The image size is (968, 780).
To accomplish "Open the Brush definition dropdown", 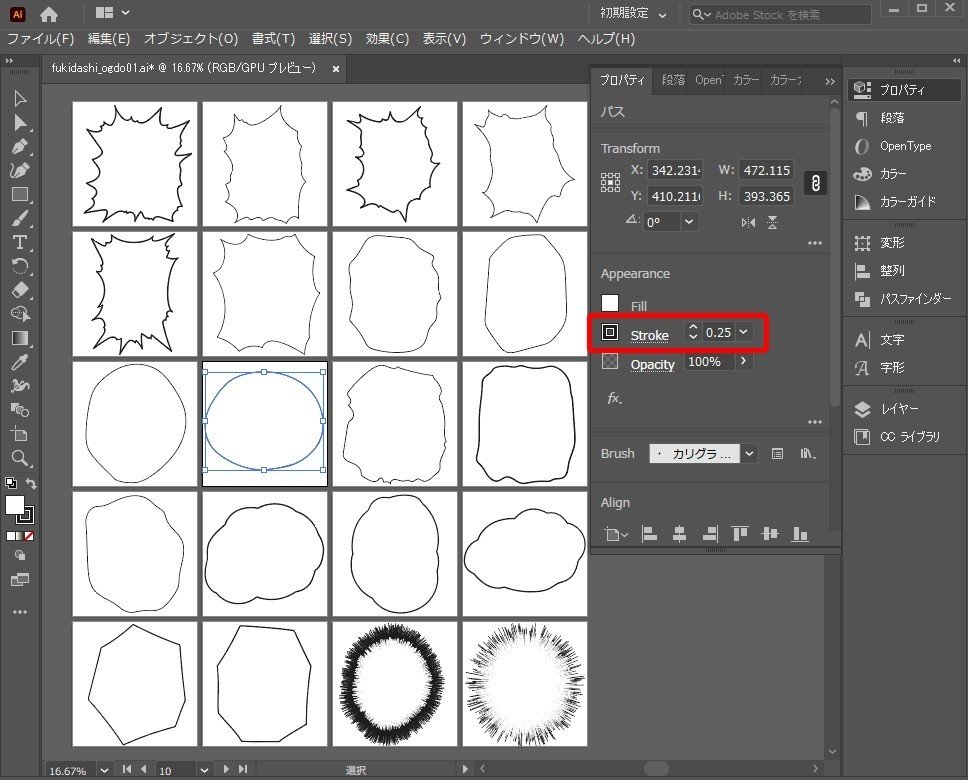I will pos(747,453).
